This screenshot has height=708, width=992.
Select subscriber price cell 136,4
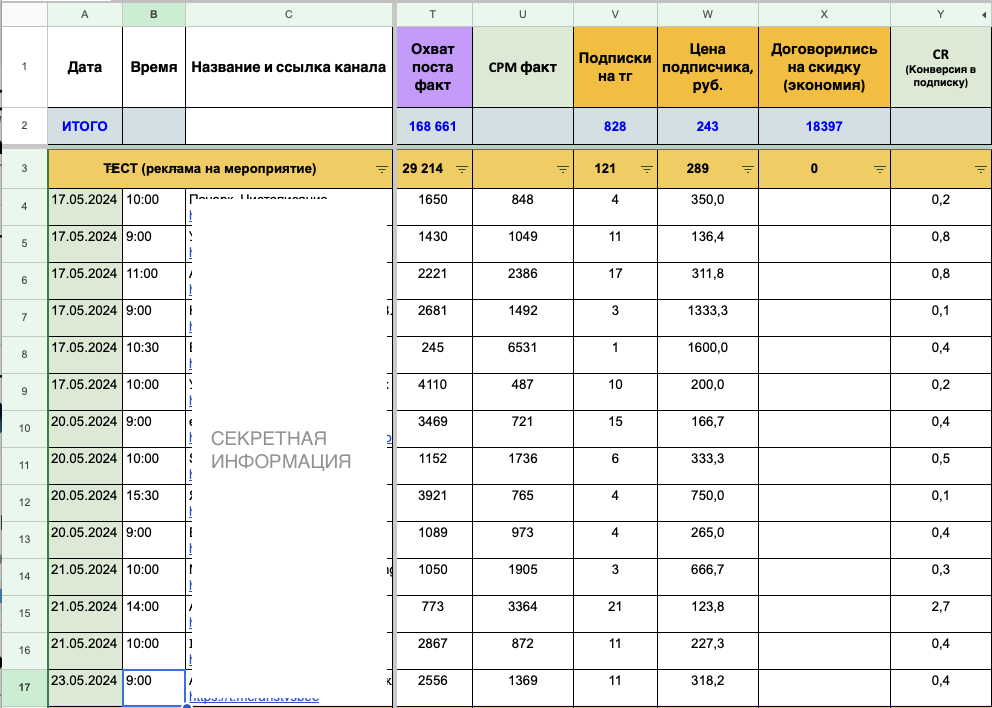707,244
